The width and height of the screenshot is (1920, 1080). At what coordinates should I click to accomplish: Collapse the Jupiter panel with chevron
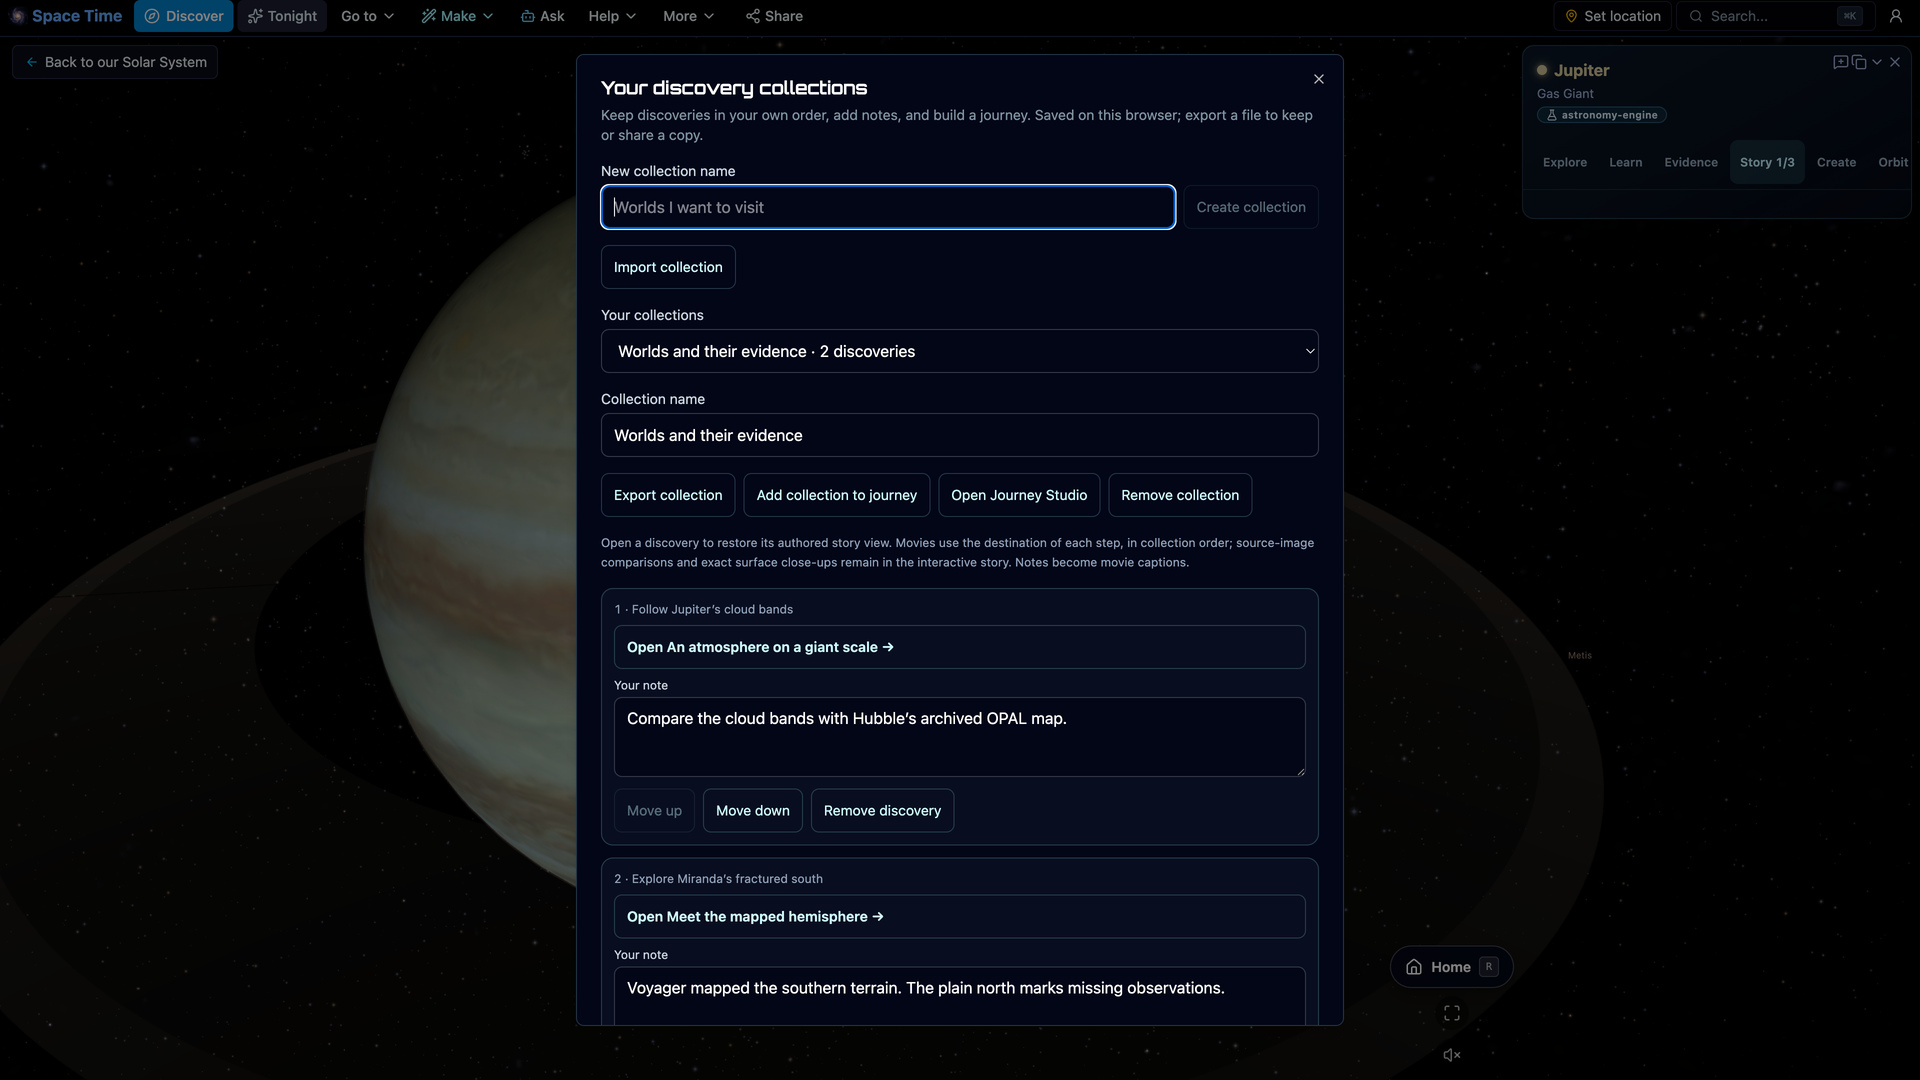point(1877,62)
